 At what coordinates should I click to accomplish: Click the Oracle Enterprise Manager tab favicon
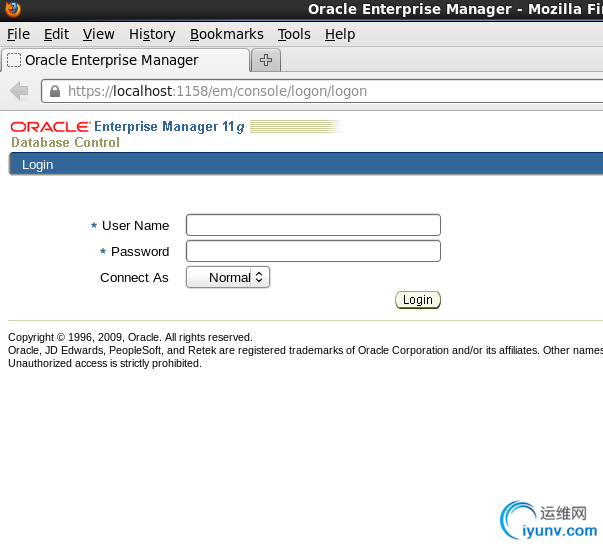pos(14,60)
